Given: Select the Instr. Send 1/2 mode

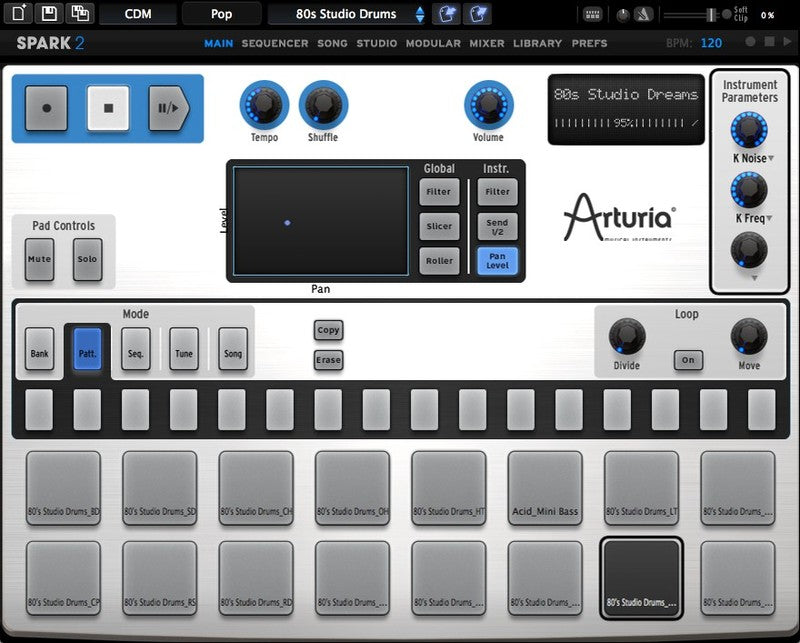Looking at the screenshot, I should pos(497,227).
